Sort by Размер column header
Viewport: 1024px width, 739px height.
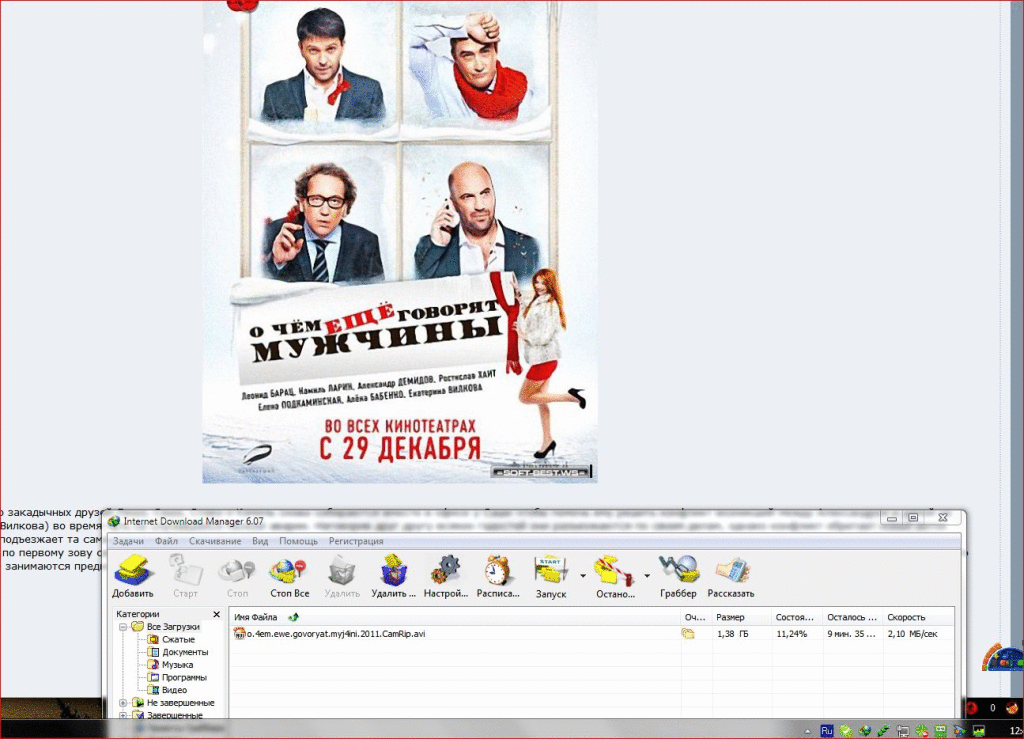[x=741, y=617]
